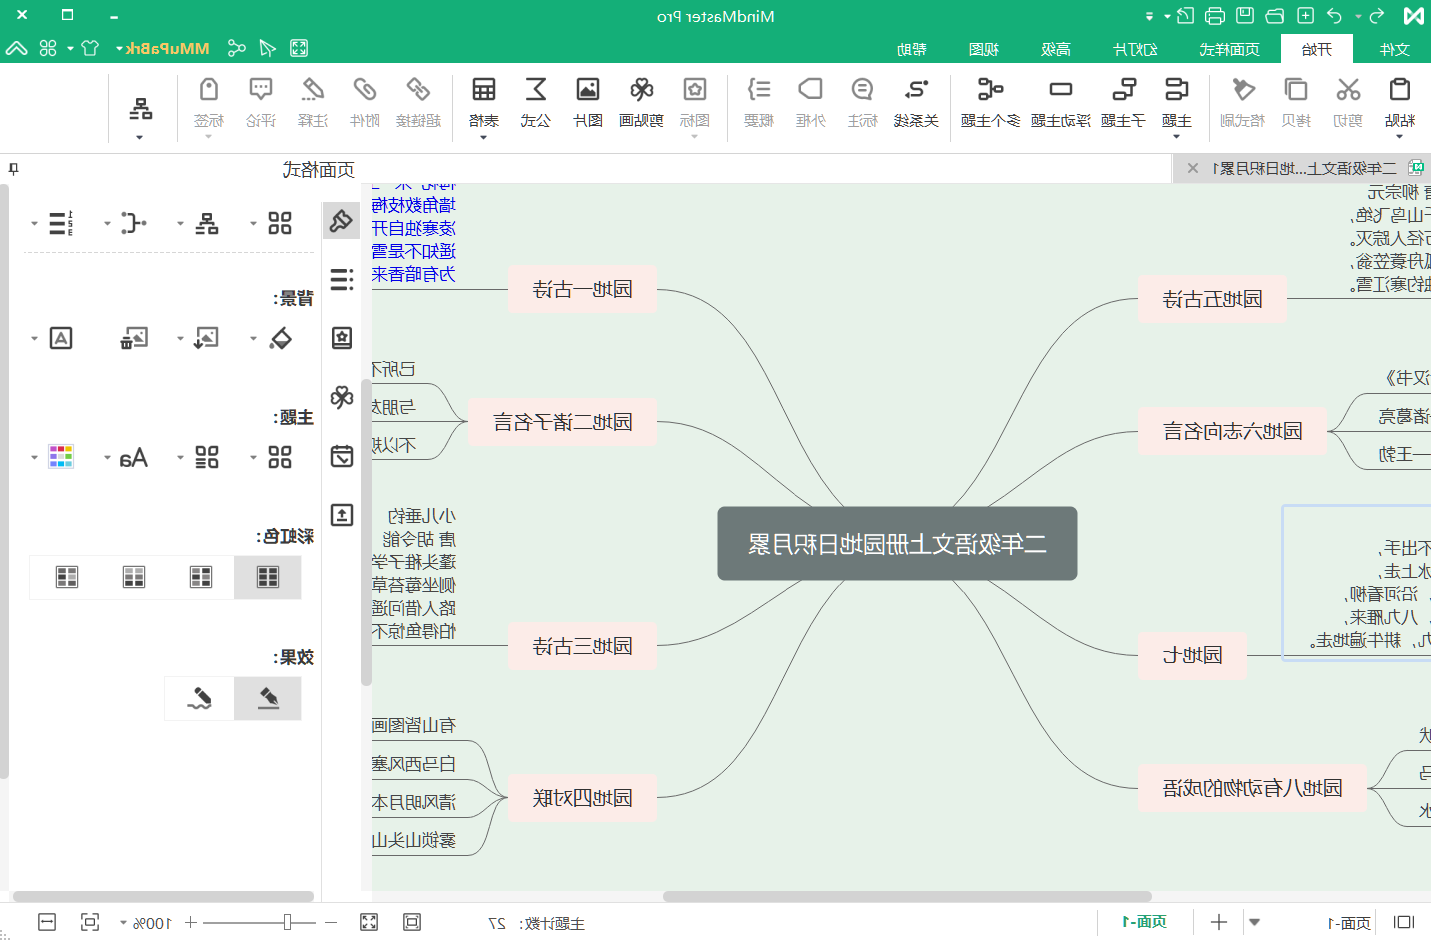1431x940 pixels.
Task: Open the upload export sidebar tab
Action: [x=342, y=515]
